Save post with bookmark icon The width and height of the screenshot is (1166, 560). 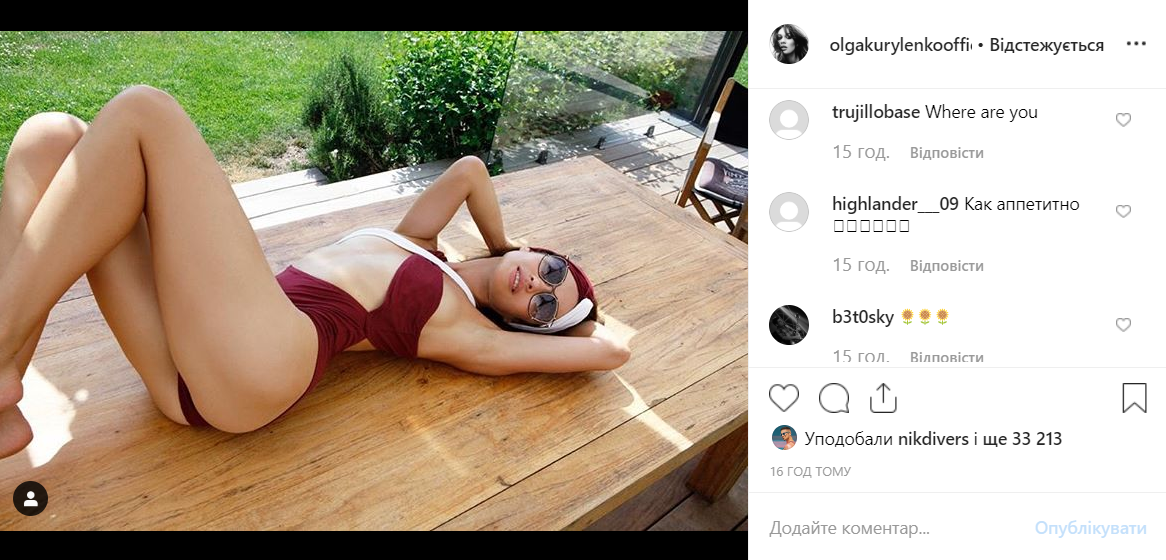1134,398
